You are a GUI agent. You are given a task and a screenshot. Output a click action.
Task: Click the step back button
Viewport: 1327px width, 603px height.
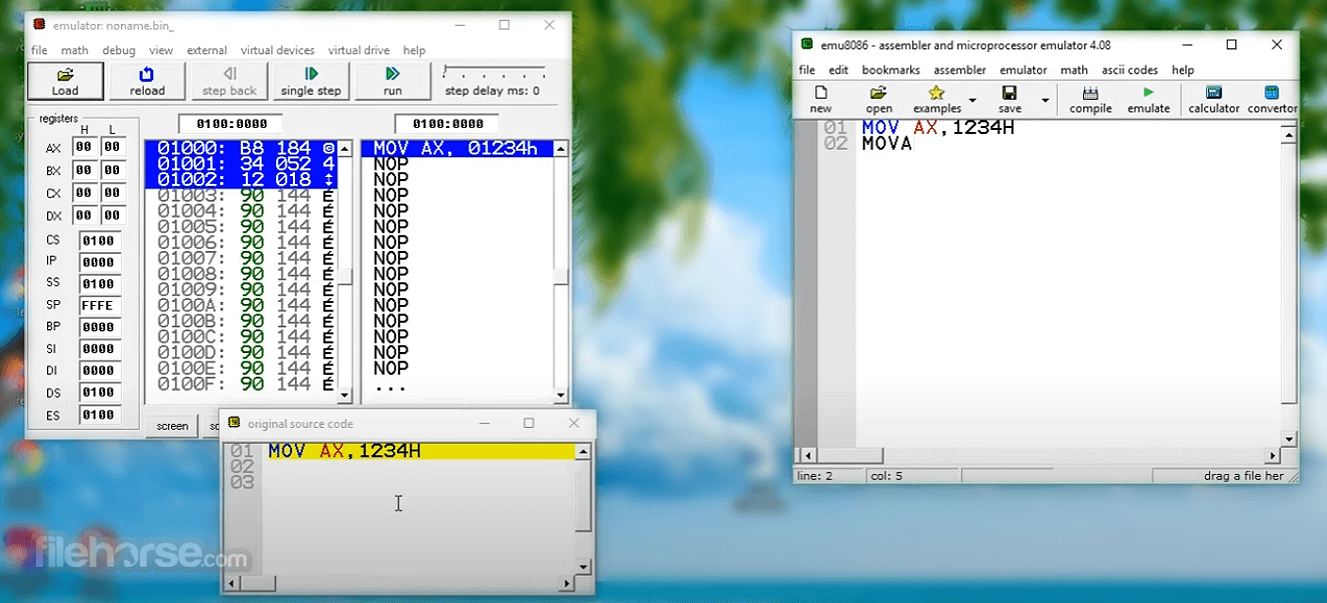tap(229, 81)
